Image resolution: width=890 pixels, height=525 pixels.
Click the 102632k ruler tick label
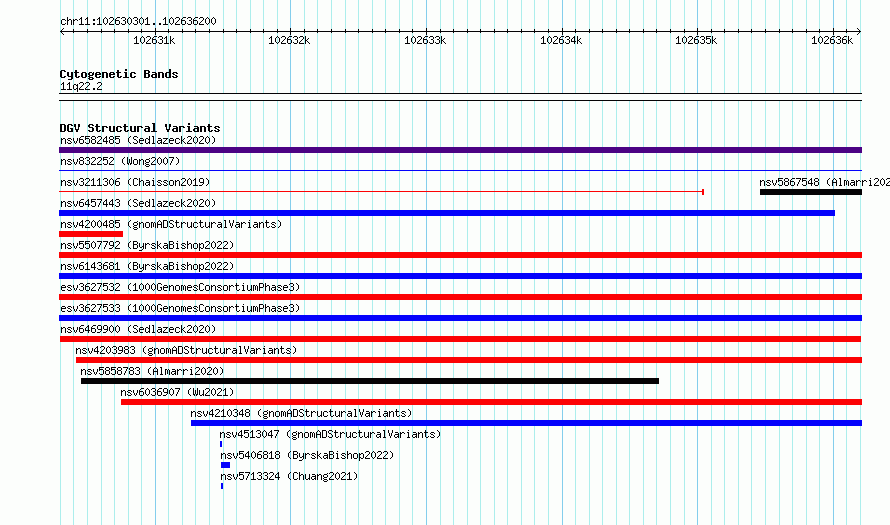289,40
